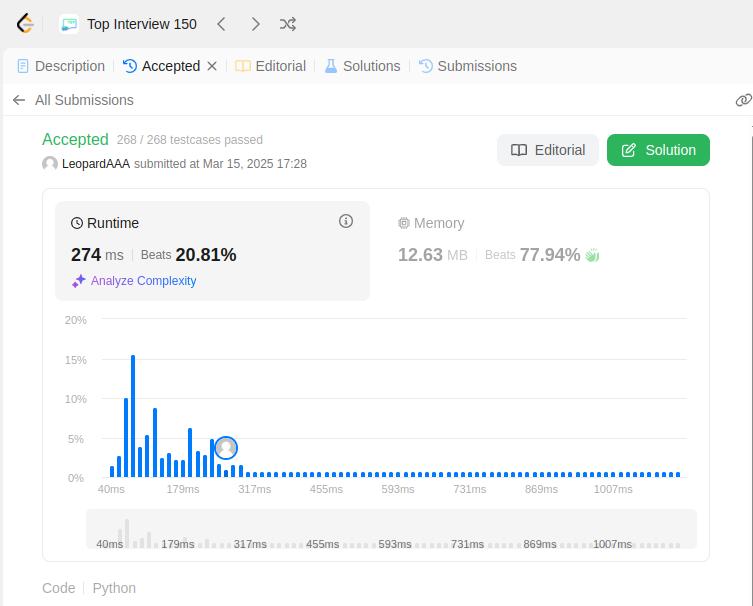
Task: Click the user avatar marker on chart
Action: click(226, 448)
